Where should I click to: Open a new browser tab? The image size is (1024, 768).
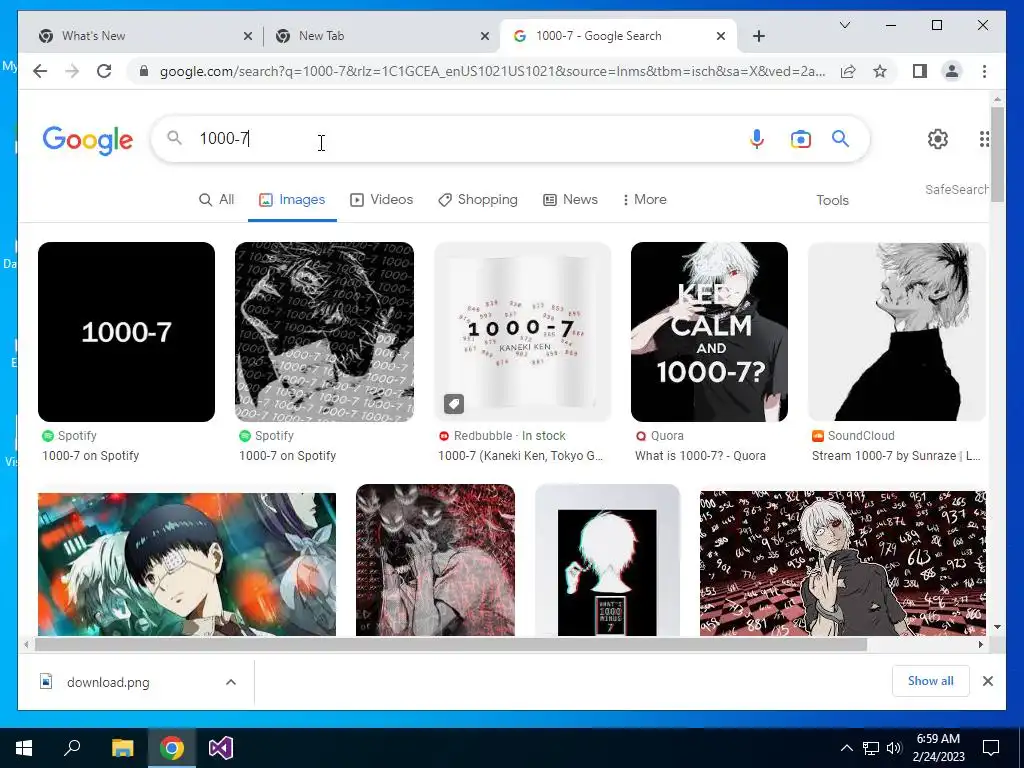pos(758,36)
